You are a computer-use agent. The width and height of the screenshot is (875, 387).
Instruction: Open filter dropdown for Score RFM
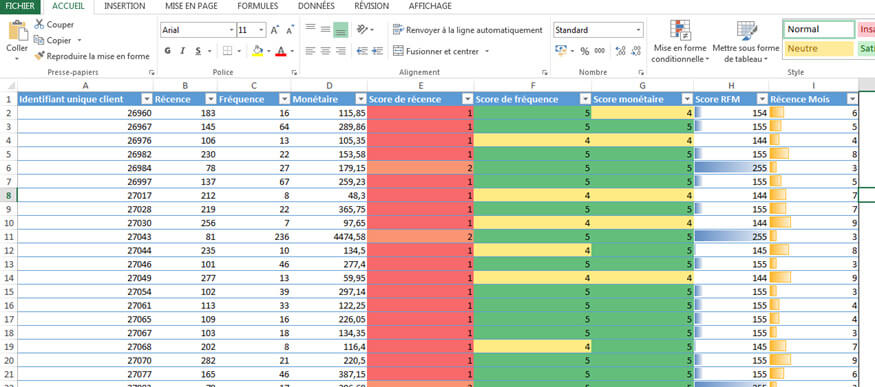click(762, 99)
